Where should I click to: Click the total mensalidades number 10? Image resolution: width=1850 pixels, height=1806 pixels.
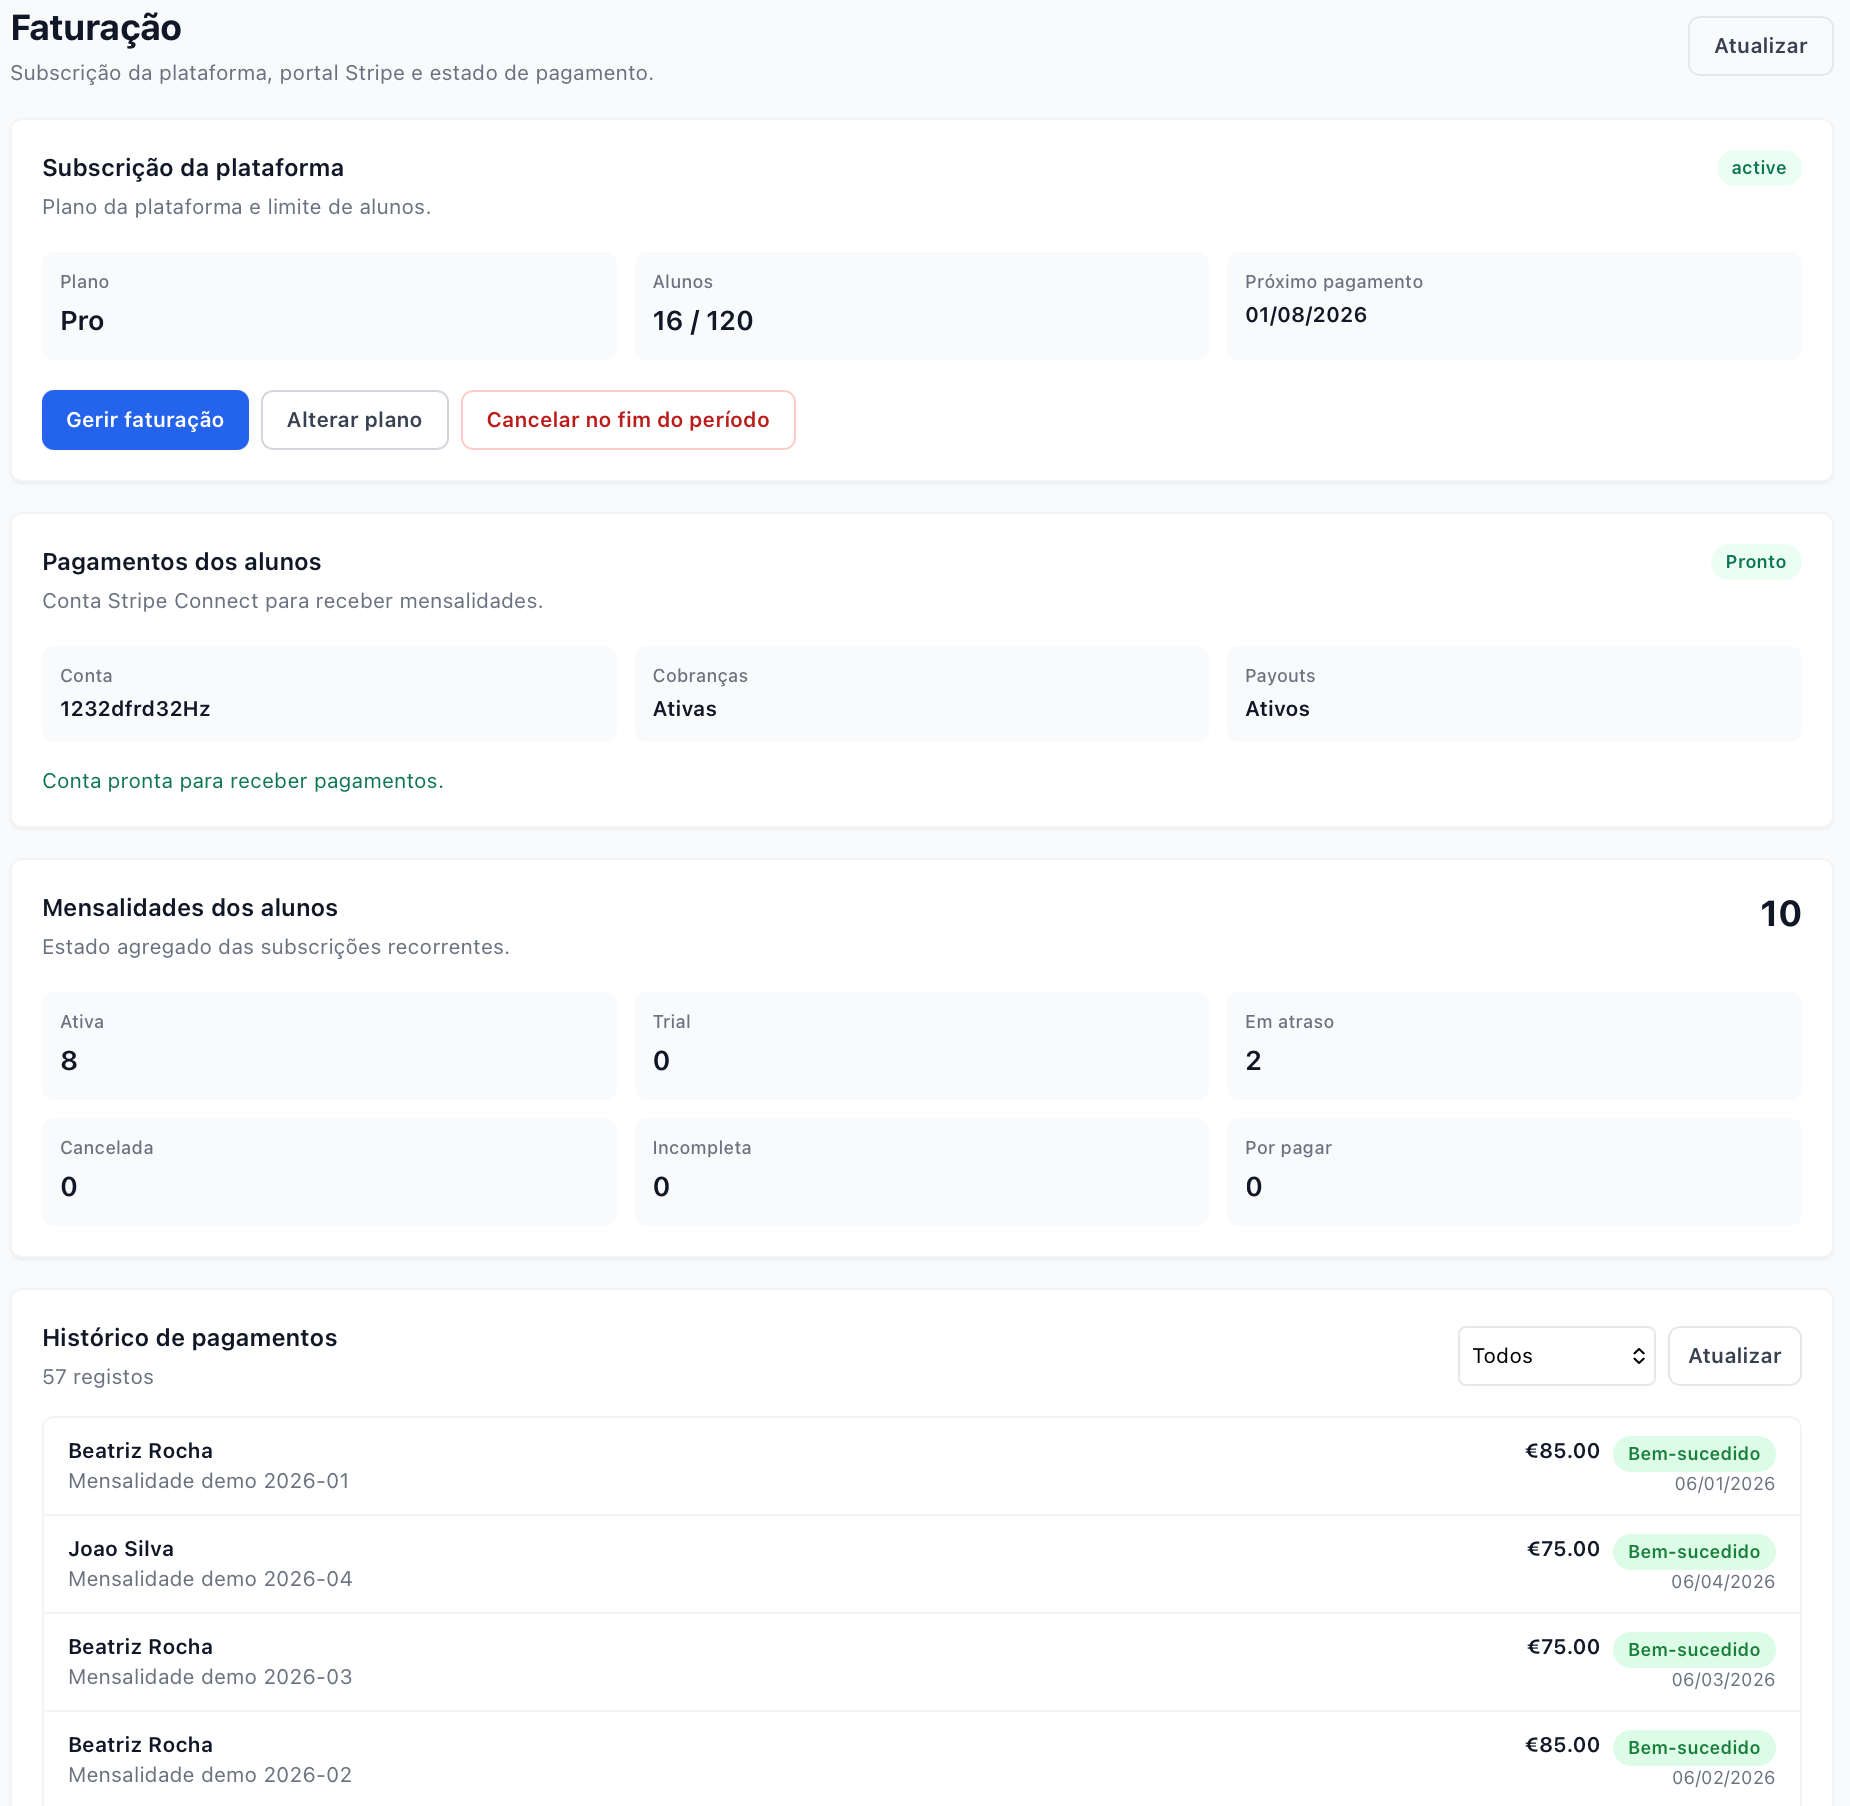[x=1780, y=914]
